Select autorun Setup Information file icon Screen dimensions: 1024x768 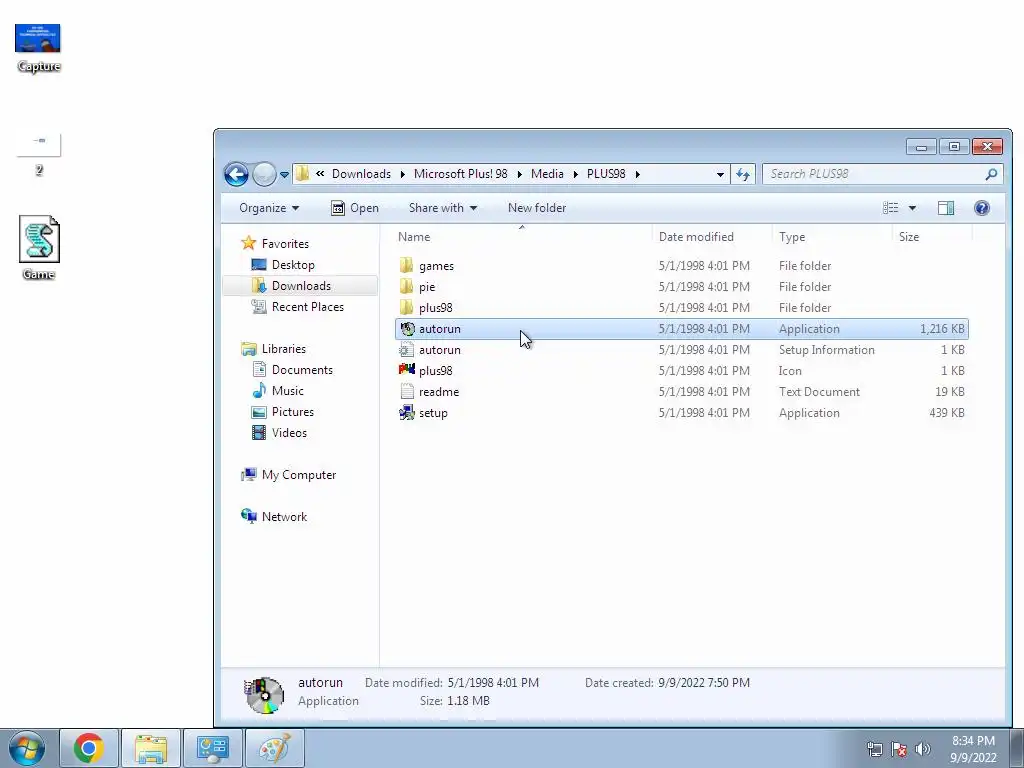tap(407, 349)
